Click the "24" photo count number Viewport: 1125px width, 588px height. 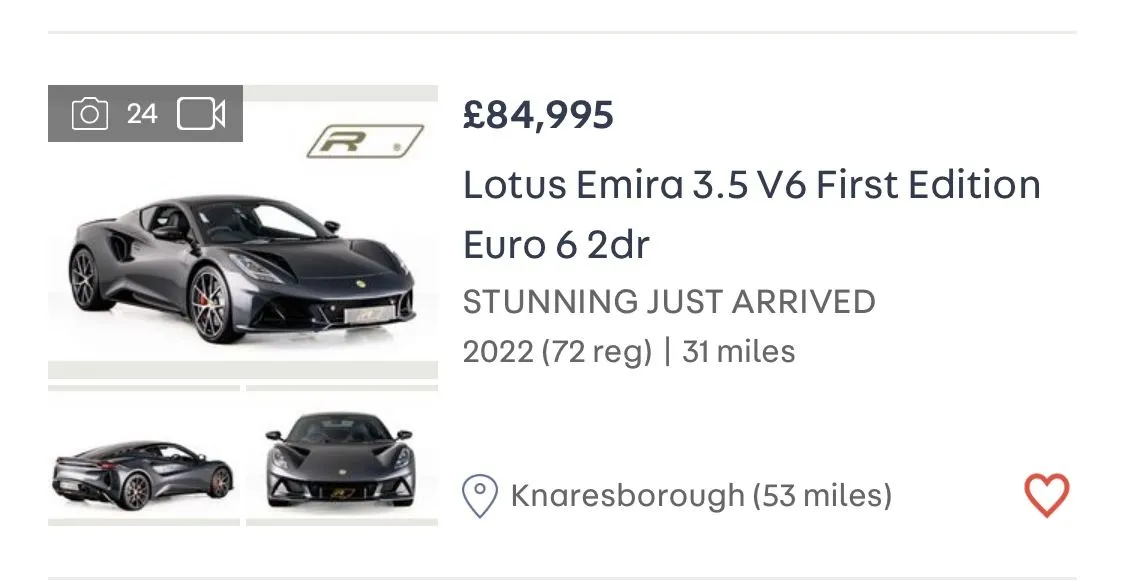[x=142, y=114]
